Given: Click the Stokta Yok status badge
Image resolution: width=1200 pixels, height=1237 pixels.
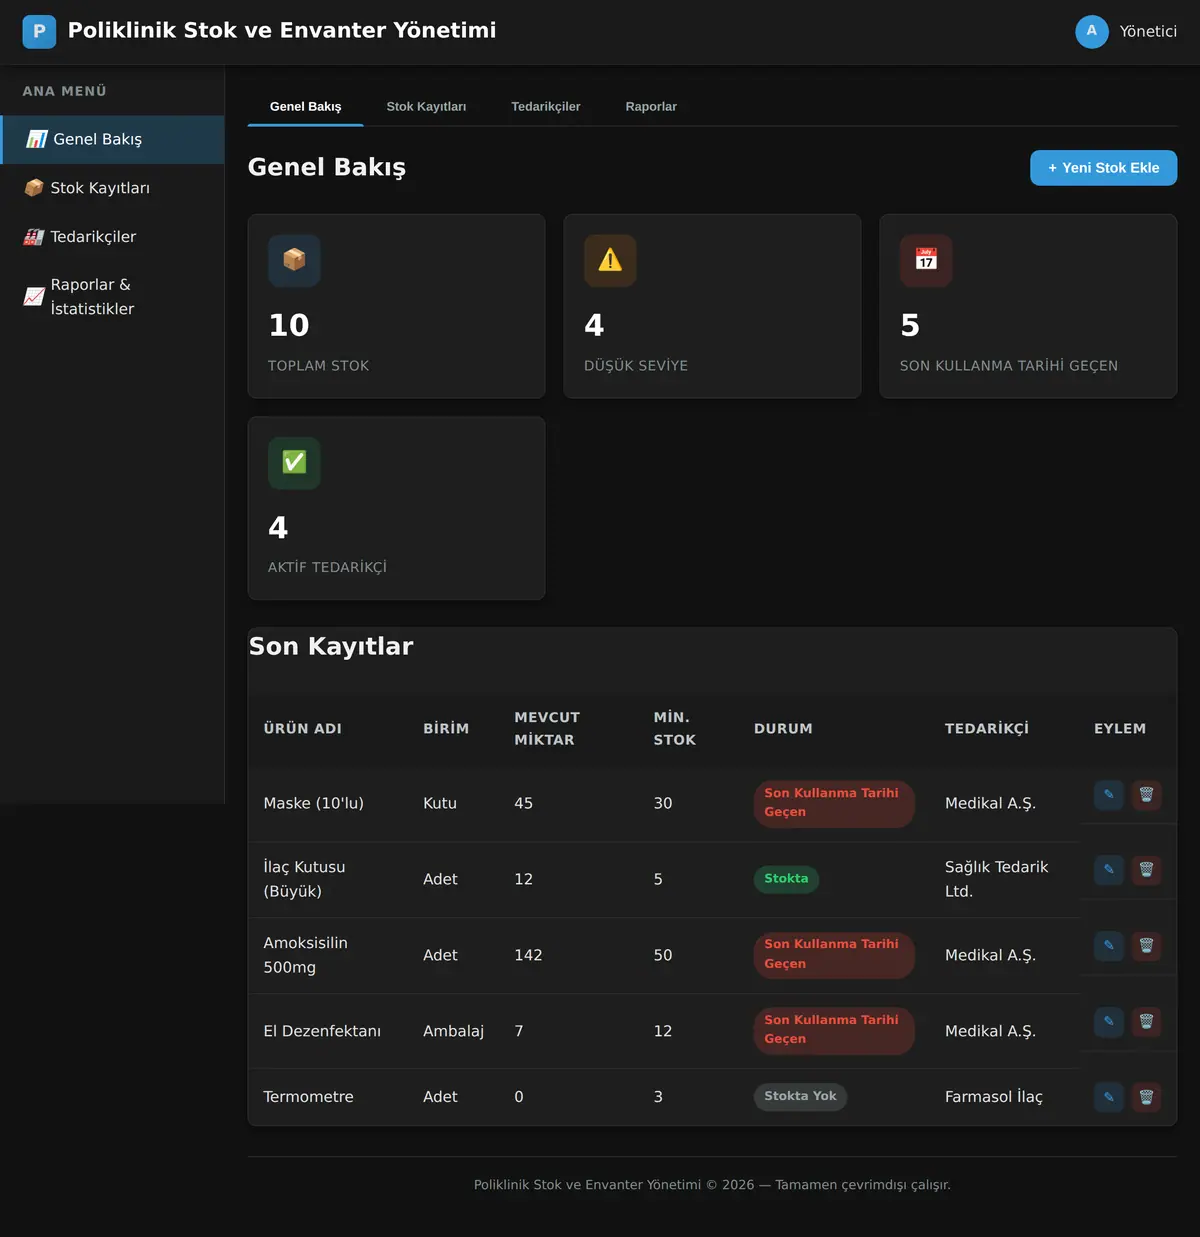Looking at the screenshot, I should (800, 1097).
